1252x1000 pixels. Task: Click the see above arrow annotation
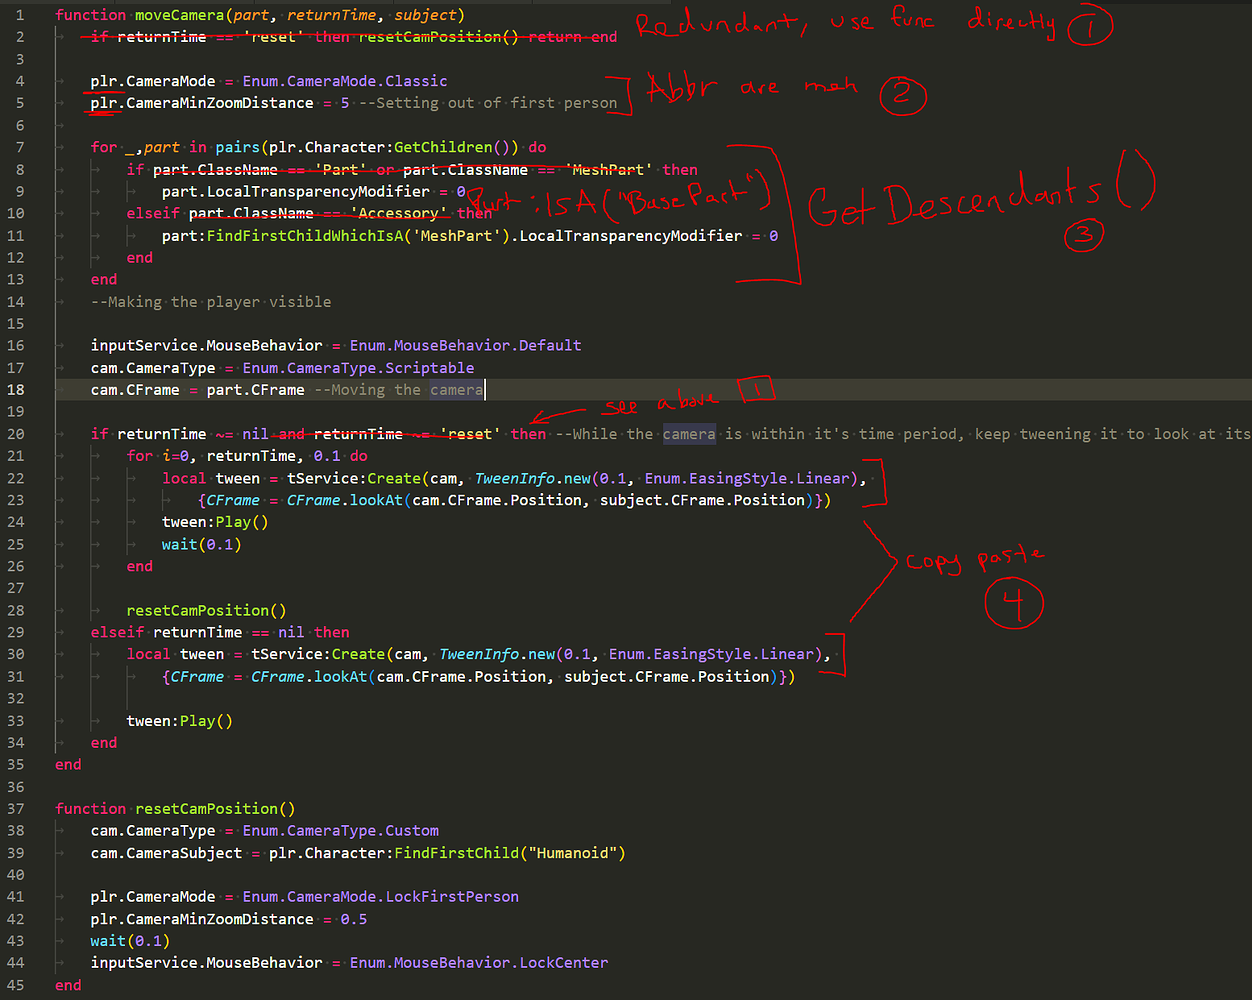coord(622,410)
